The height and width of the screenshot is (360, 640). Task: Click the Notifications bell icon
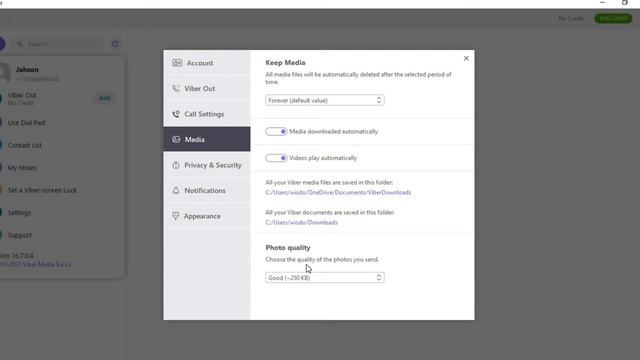176,190
